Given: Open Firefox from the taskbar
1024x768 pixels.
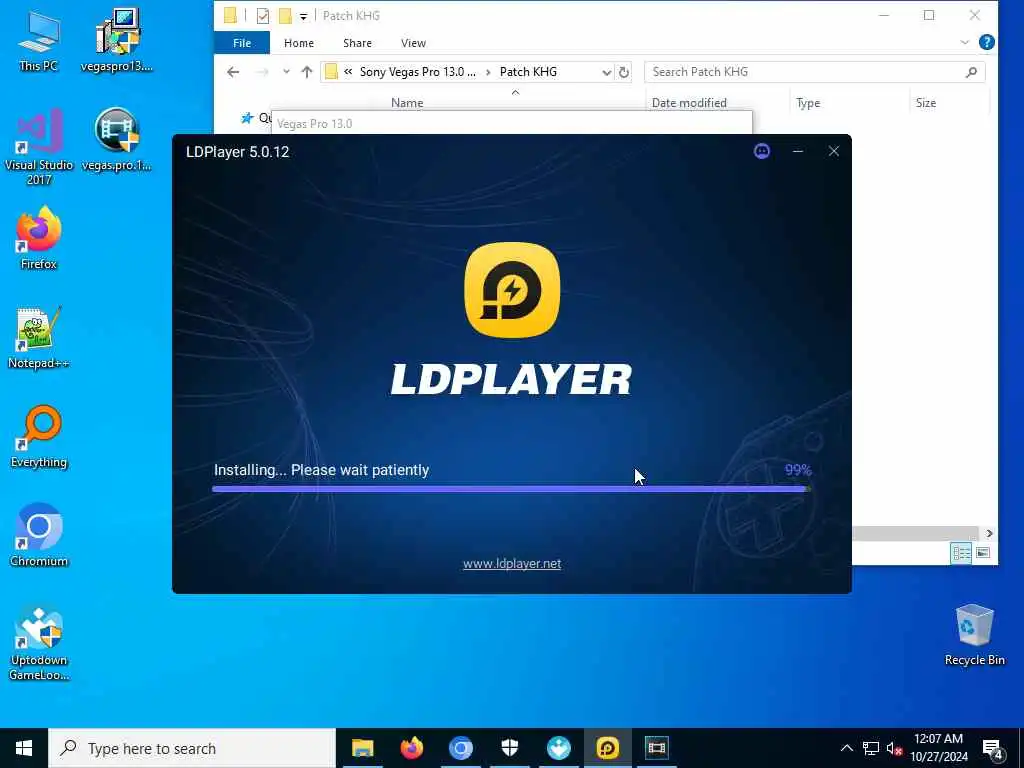Looking at the screenshot, I should (x=411, y=748).
